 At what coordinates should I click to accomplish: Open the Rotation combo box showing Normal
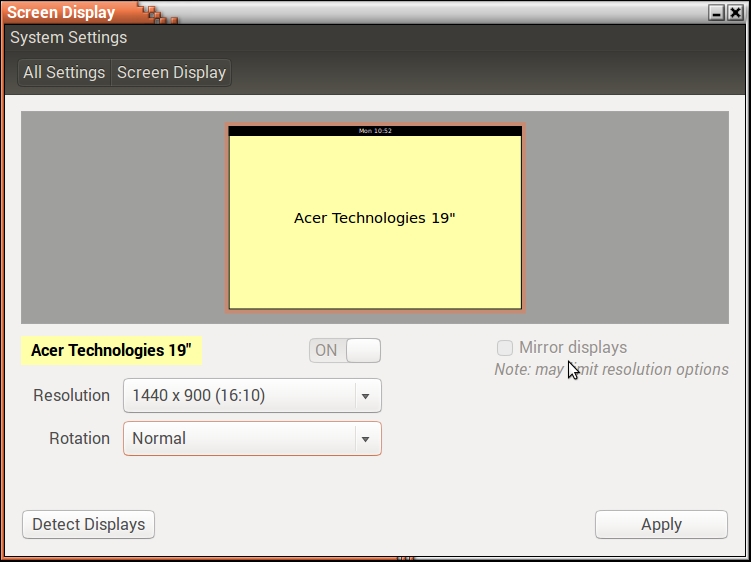click(240, 439)
